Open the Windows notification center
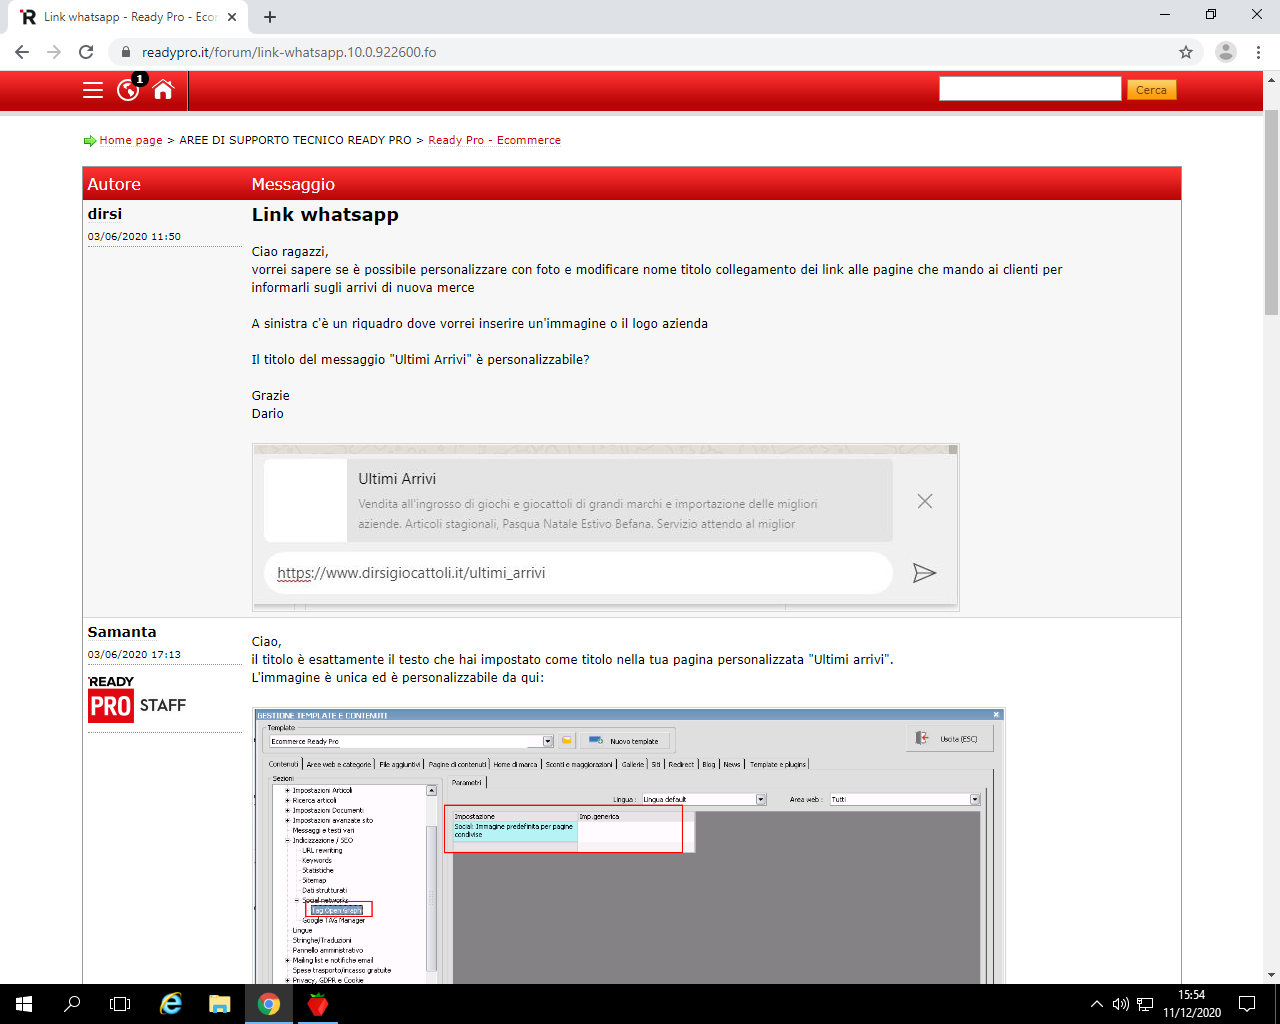The width and height of the screenshot is (1280, 1024). (1247, 1004)
